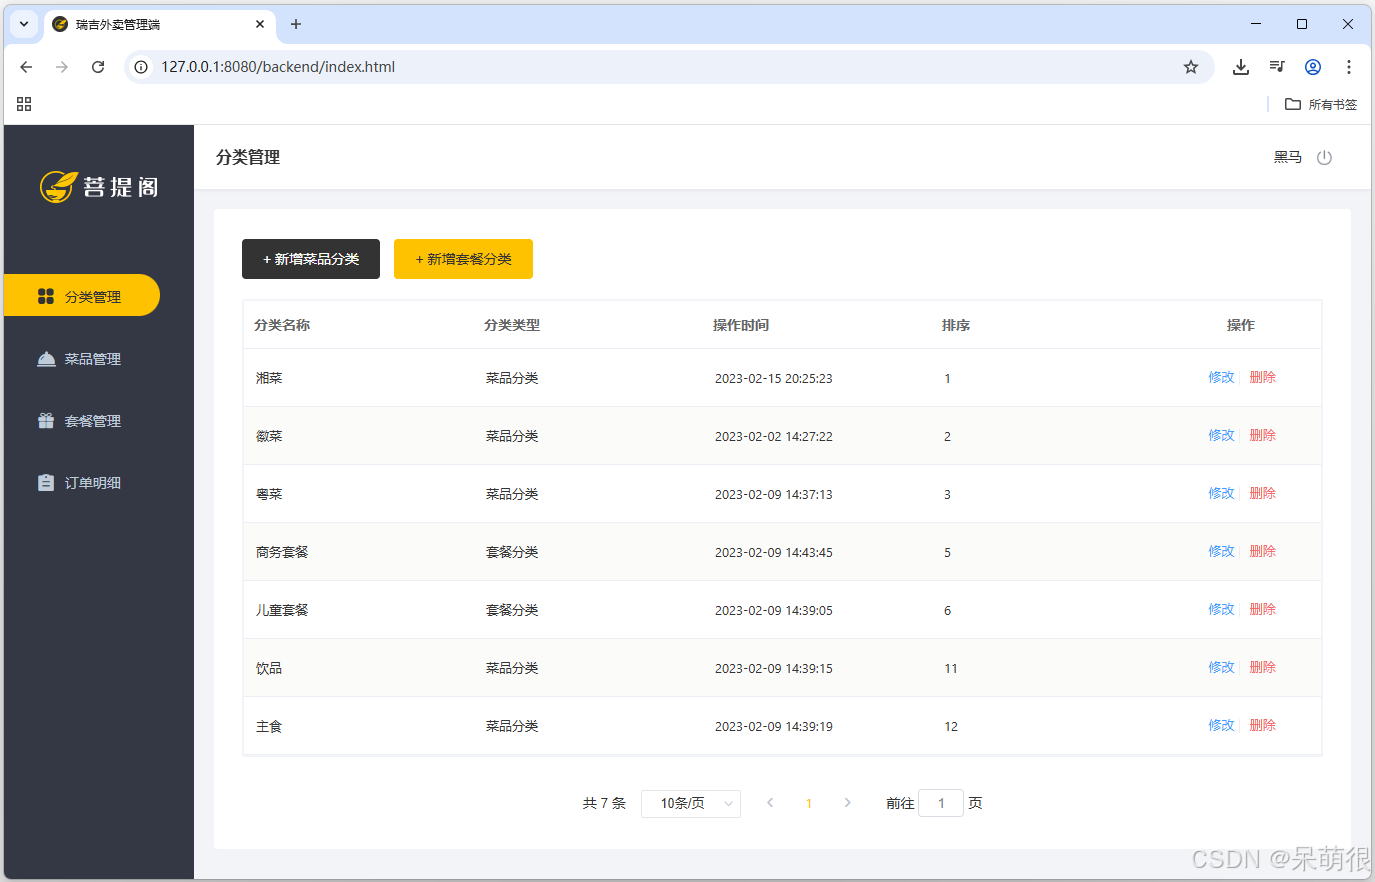Select page number 1 in pagination

(808, 803)
